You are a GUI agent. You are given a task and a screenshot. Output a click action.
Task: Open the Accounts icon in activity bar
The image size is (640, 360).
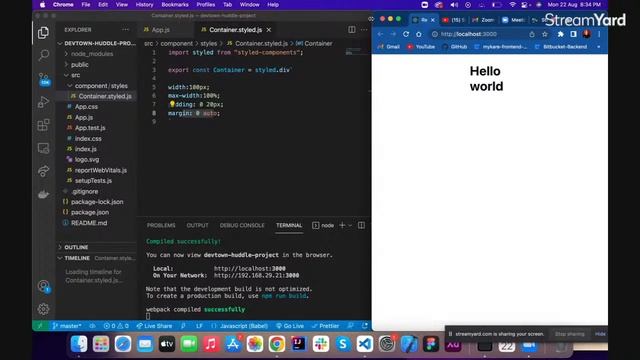43,286
